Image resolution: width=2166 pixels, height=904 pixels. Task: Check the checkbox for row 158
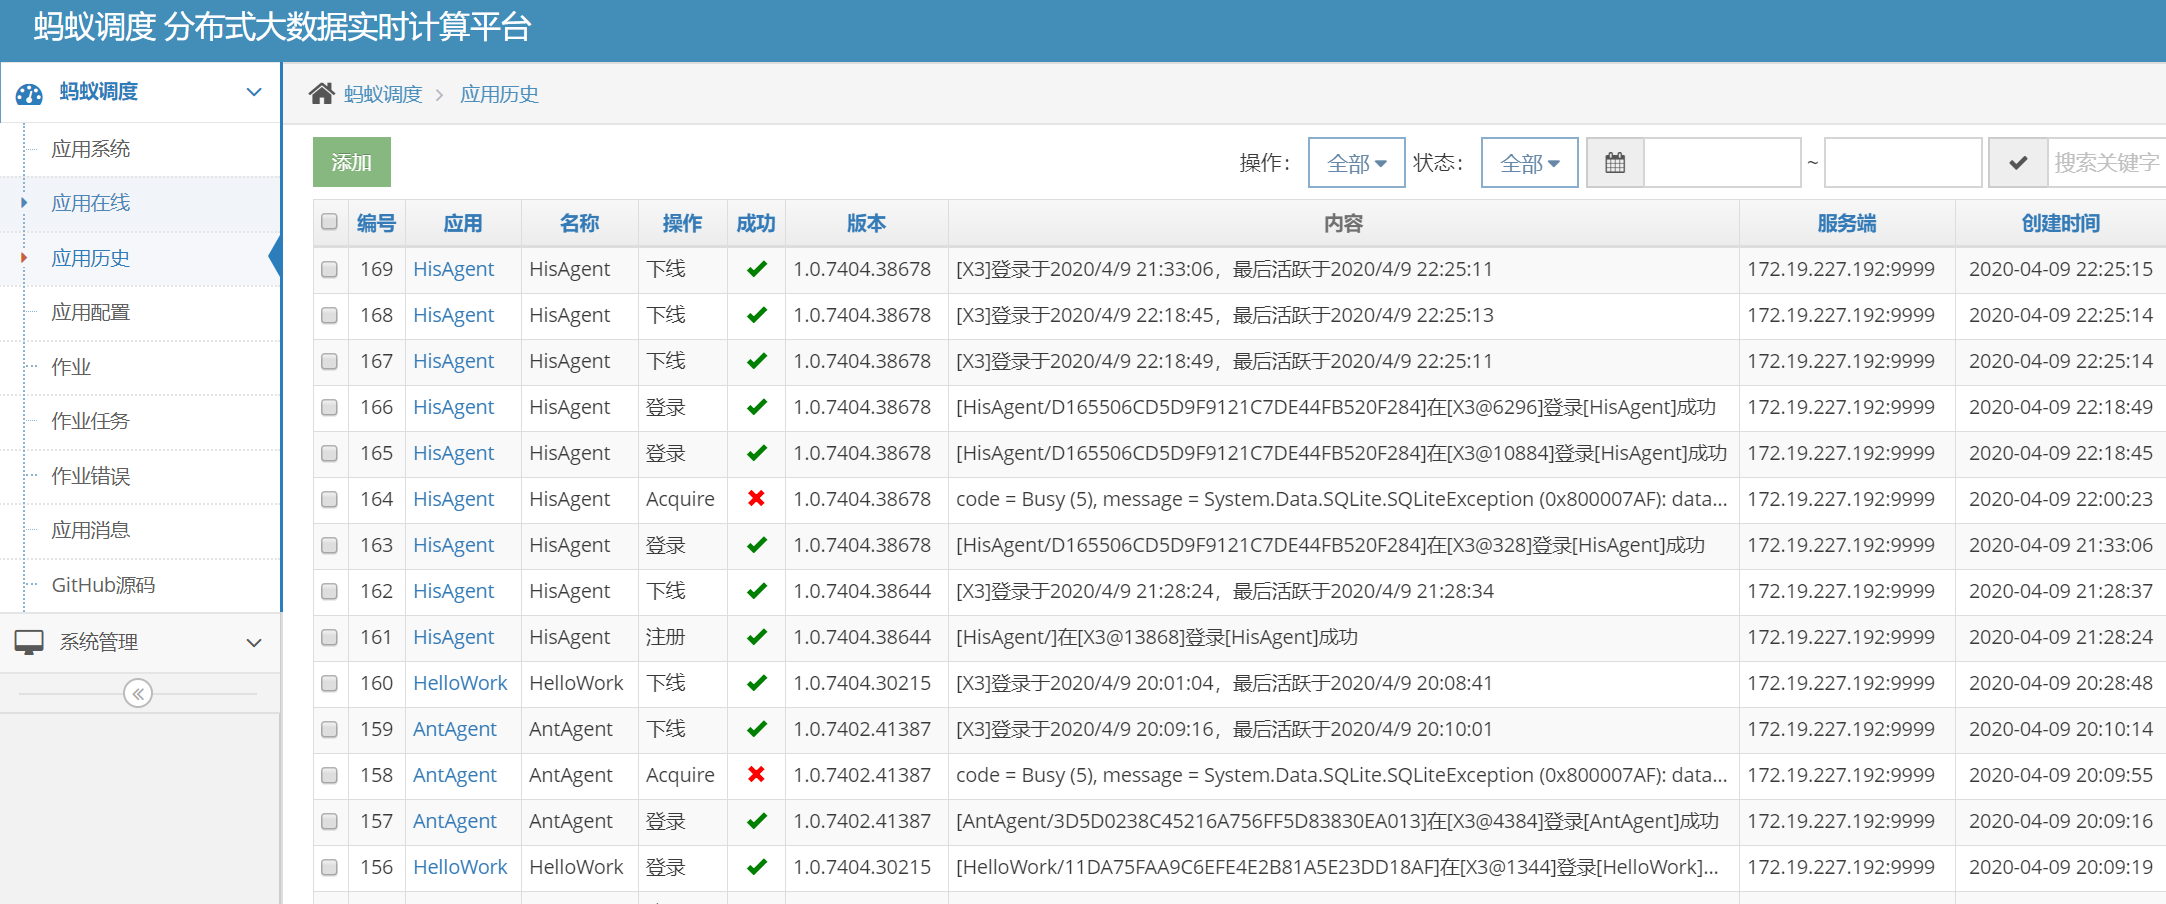click(x=329, y=775)
